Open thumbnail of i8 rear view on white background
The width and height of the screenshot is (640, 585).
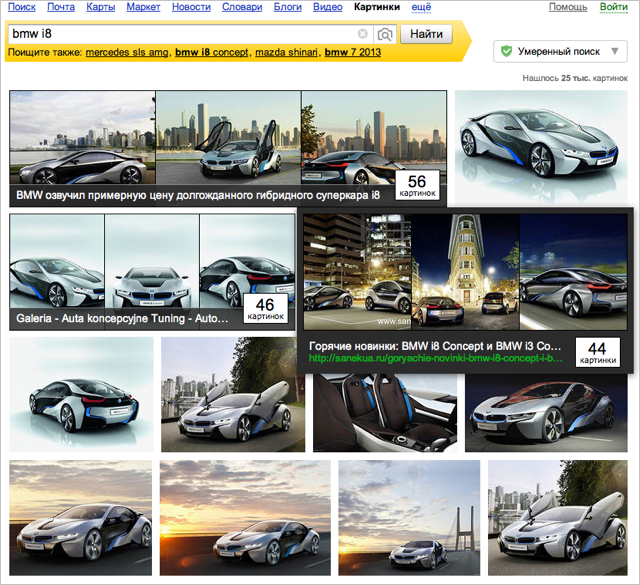click(x=81, y=394)
